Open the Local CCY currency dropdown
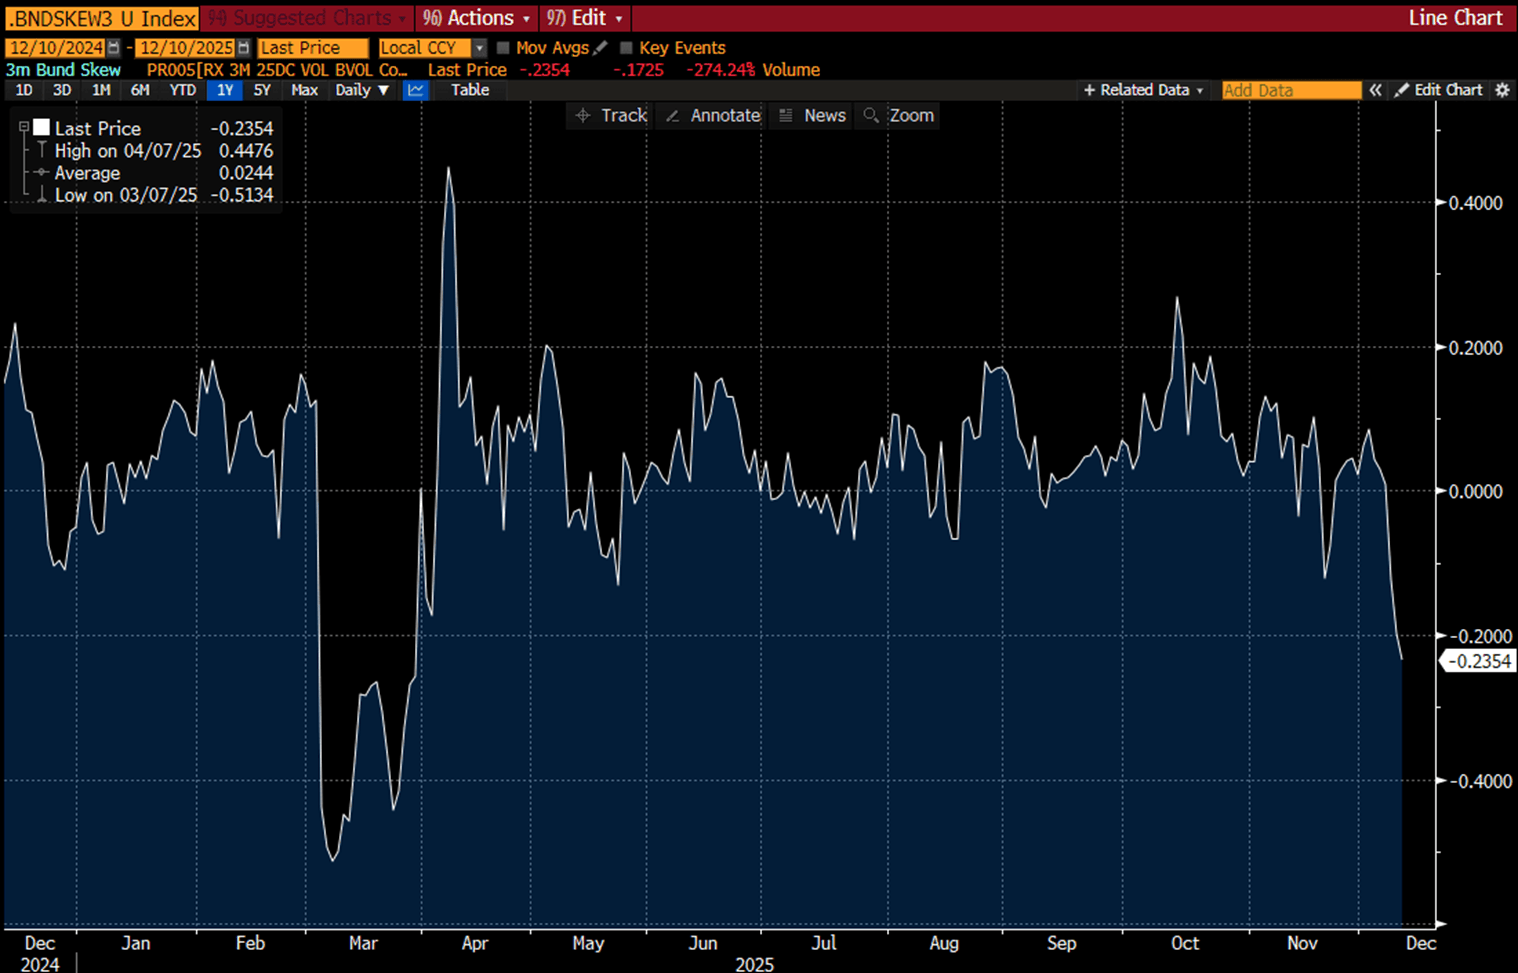The width and height of the screenshot is (1518, 973). (480, 48)
